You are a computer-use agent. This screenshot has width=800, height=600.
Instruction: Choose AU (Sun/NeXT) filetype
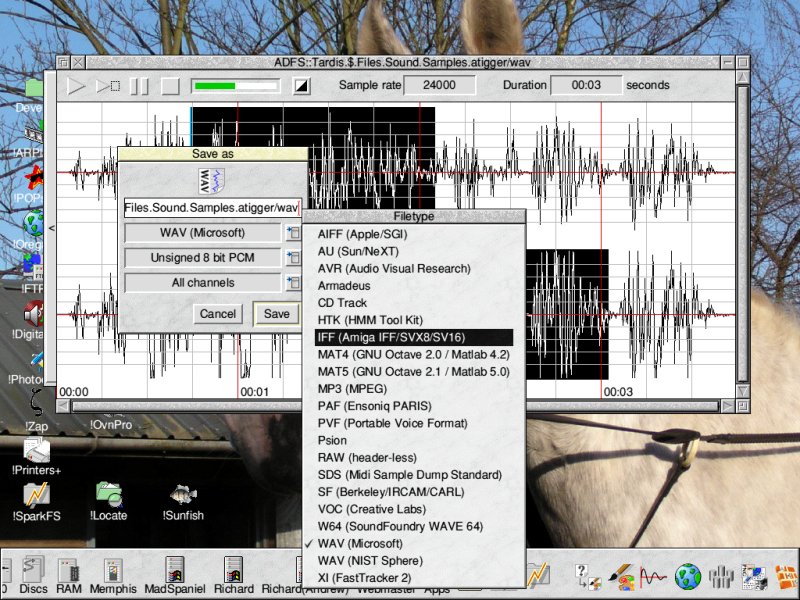(413, 252)
